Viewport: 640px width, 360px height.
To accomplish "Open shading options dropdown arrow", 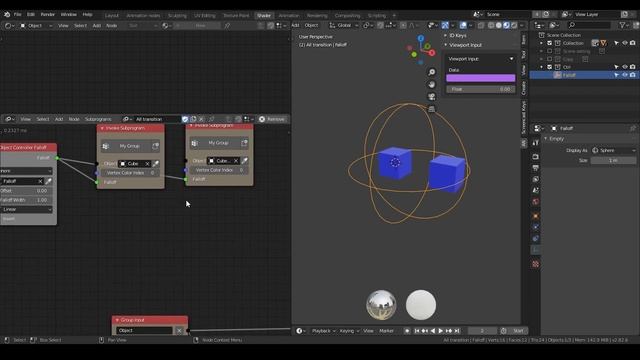I will click(522, 25).
